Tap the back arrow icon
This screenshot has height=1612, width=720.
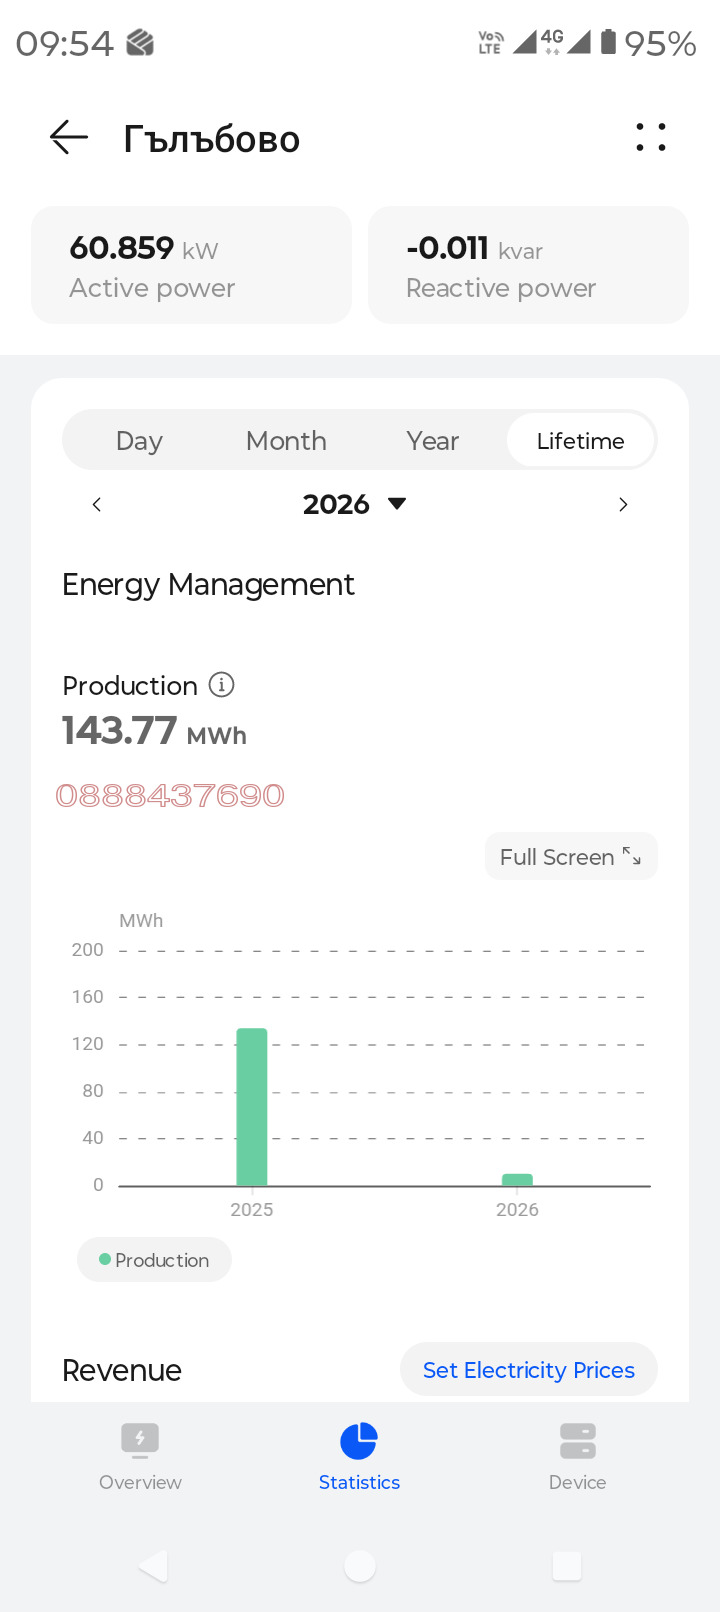69,138
